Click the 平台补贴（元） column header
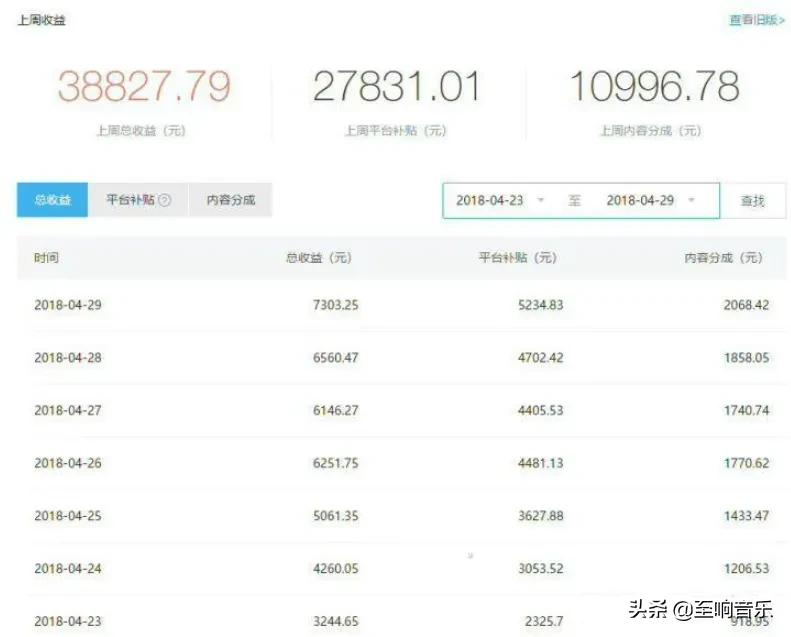 coord(518,258)
